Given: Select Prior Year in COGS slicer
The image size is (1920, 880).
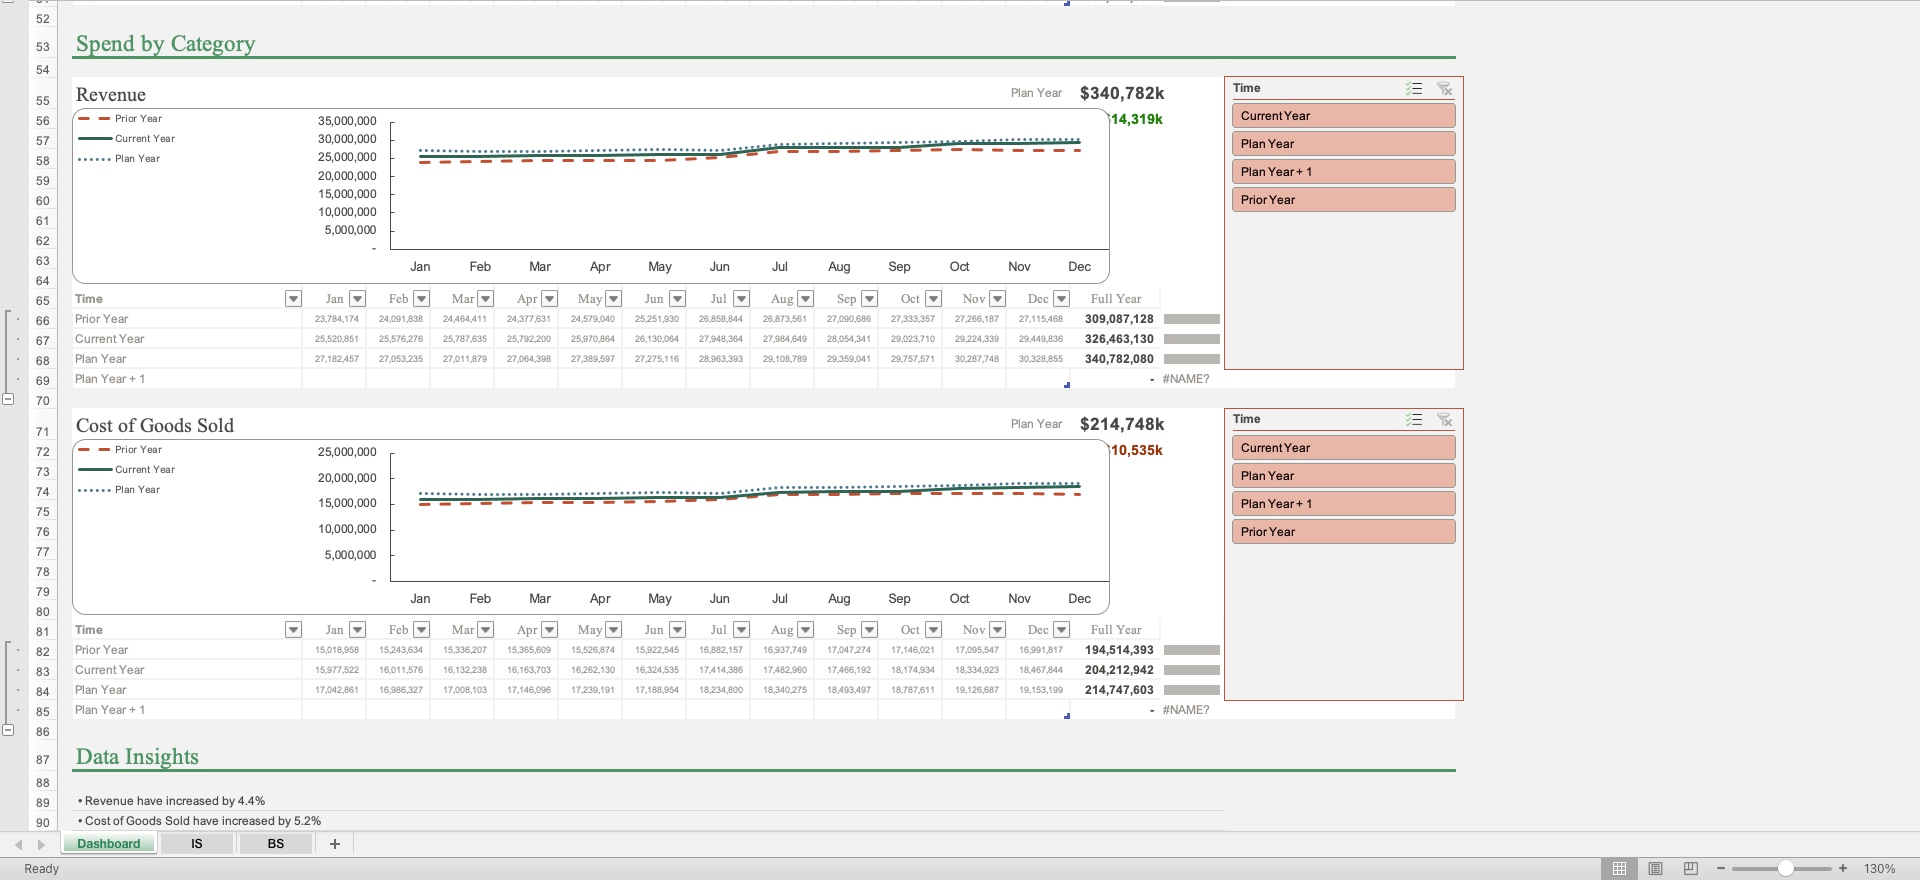Looking at the screenshot, I should [1343, 532].
